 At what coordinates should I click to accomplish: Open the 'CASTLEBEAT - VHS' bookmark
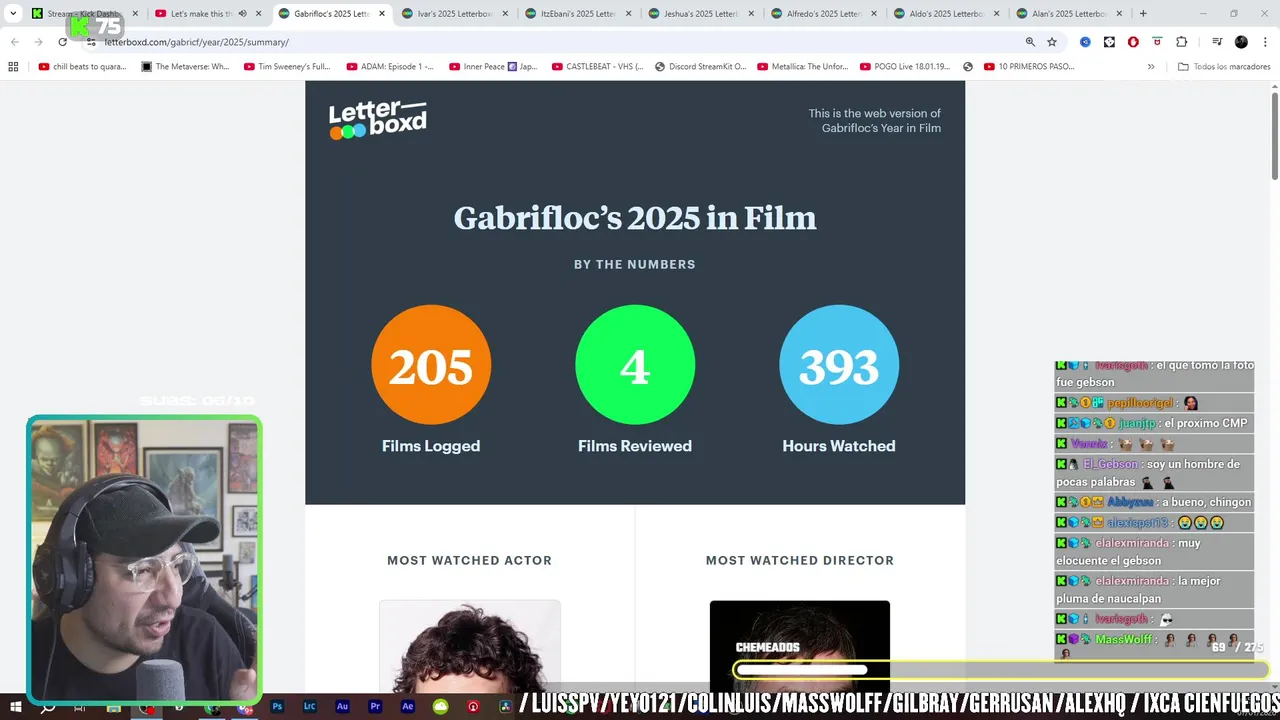(x=596, y=67)
